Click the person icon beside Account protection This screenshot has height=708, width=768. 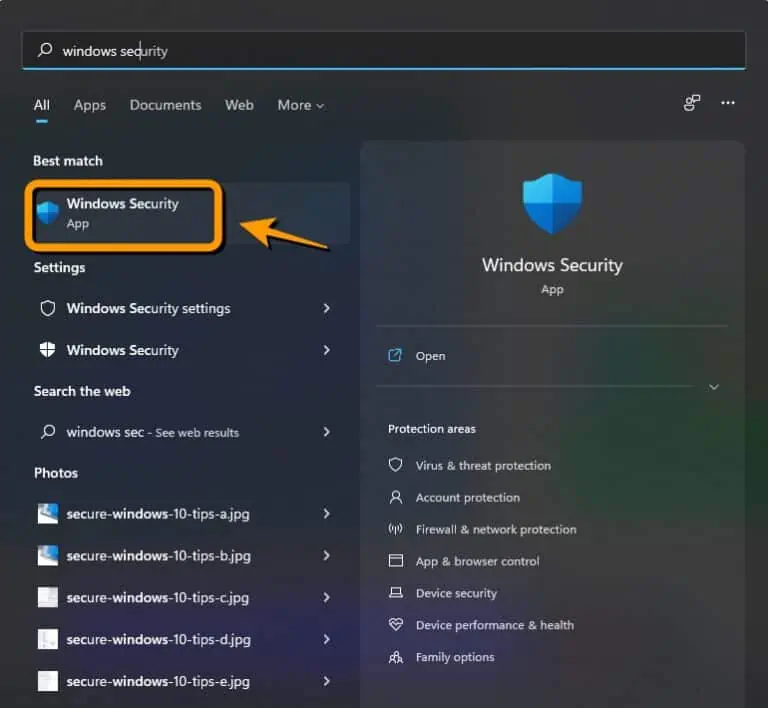[395, 497]
